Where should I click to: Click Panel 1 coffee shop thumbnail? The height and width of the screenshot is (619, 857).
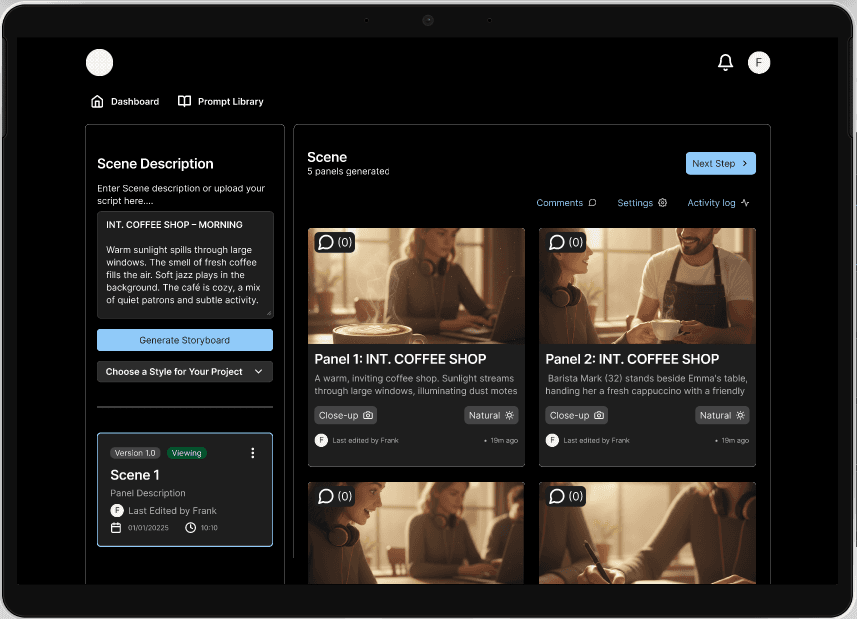coord(416,286)
